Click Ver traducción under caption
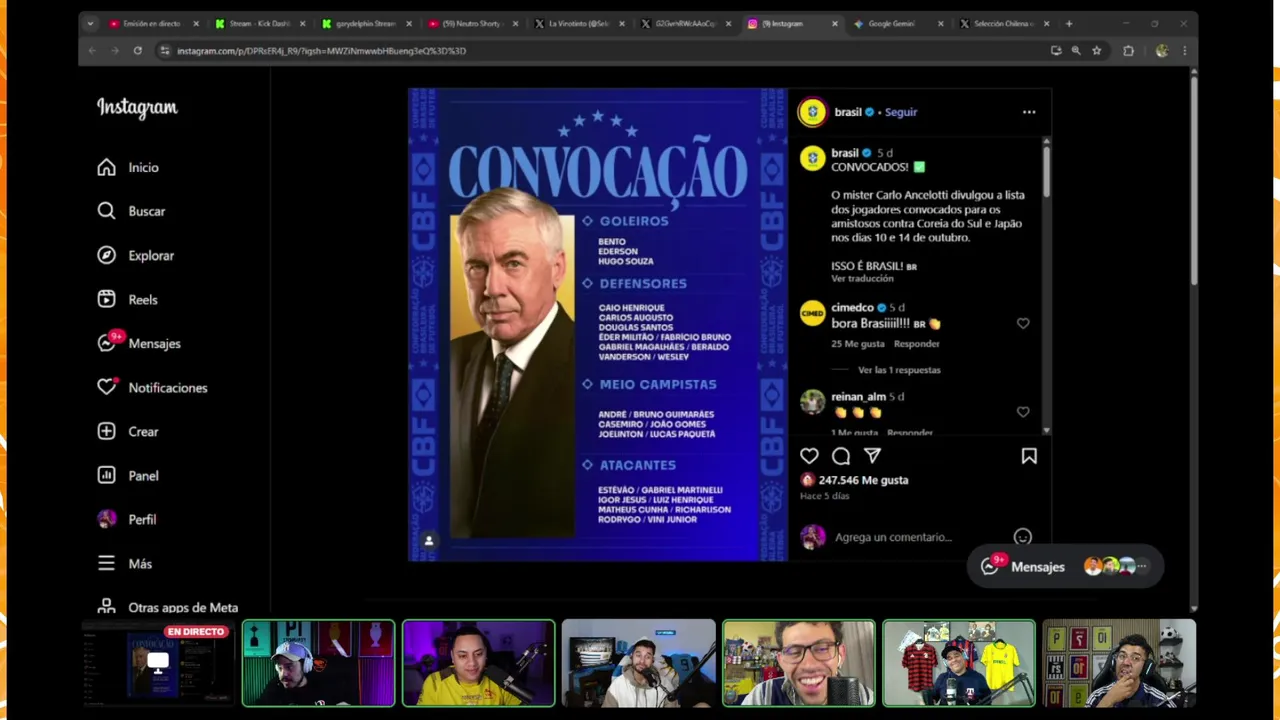1280x720 pixels. tap(862, 279)
